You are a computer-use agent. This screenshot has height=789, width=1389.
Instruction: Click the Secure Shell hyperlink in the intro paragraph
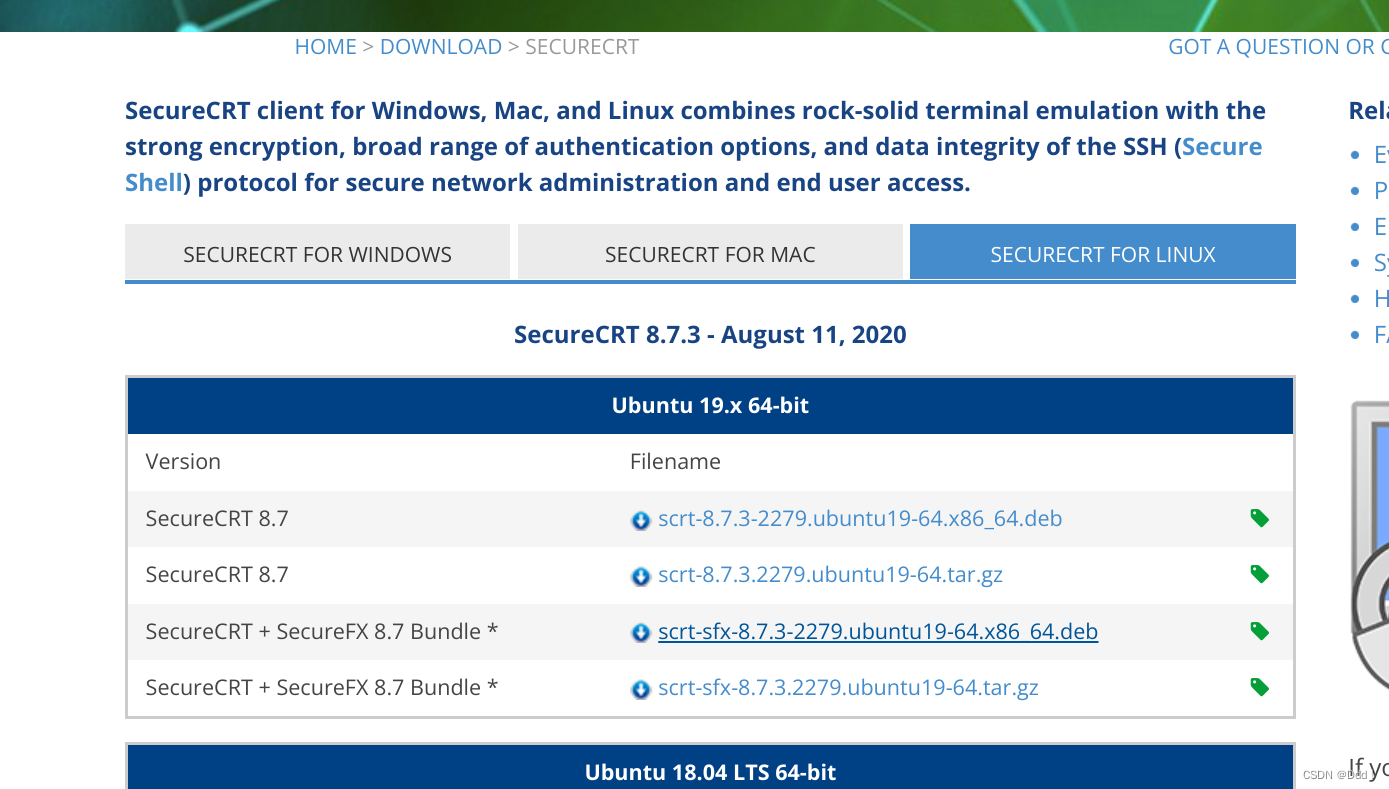[x=1221, y=146]
